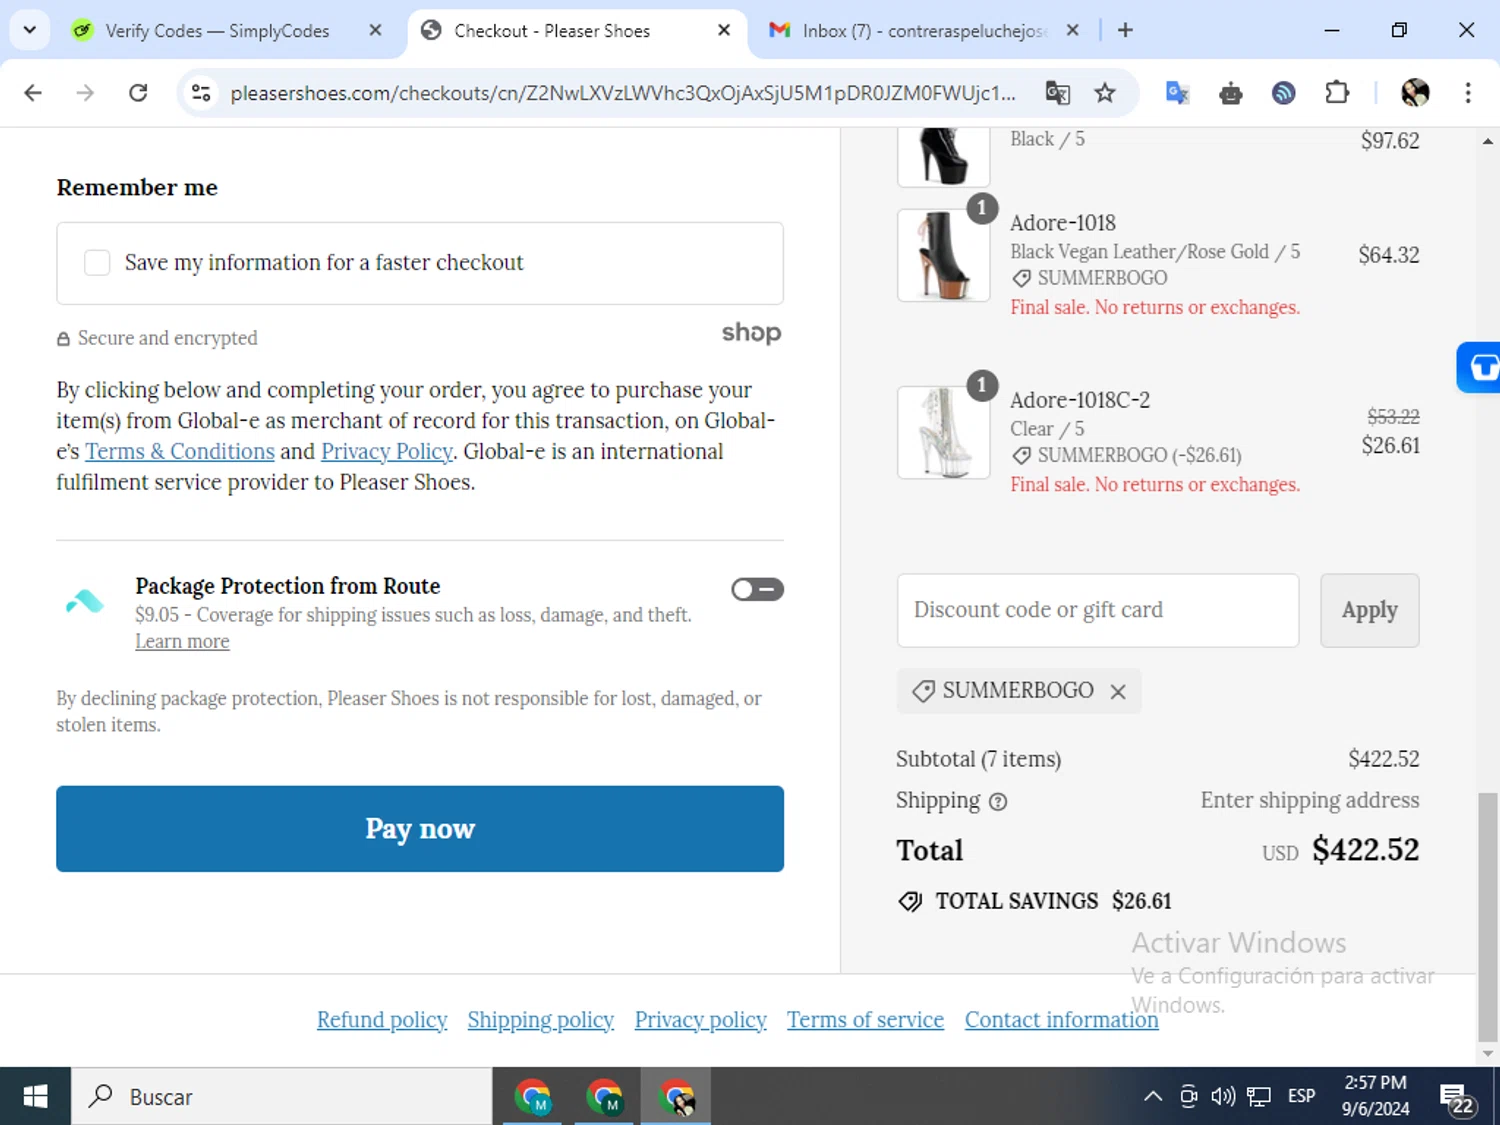Bookmark this page with star icon

pyautogui.click(x=1104, y=93)
